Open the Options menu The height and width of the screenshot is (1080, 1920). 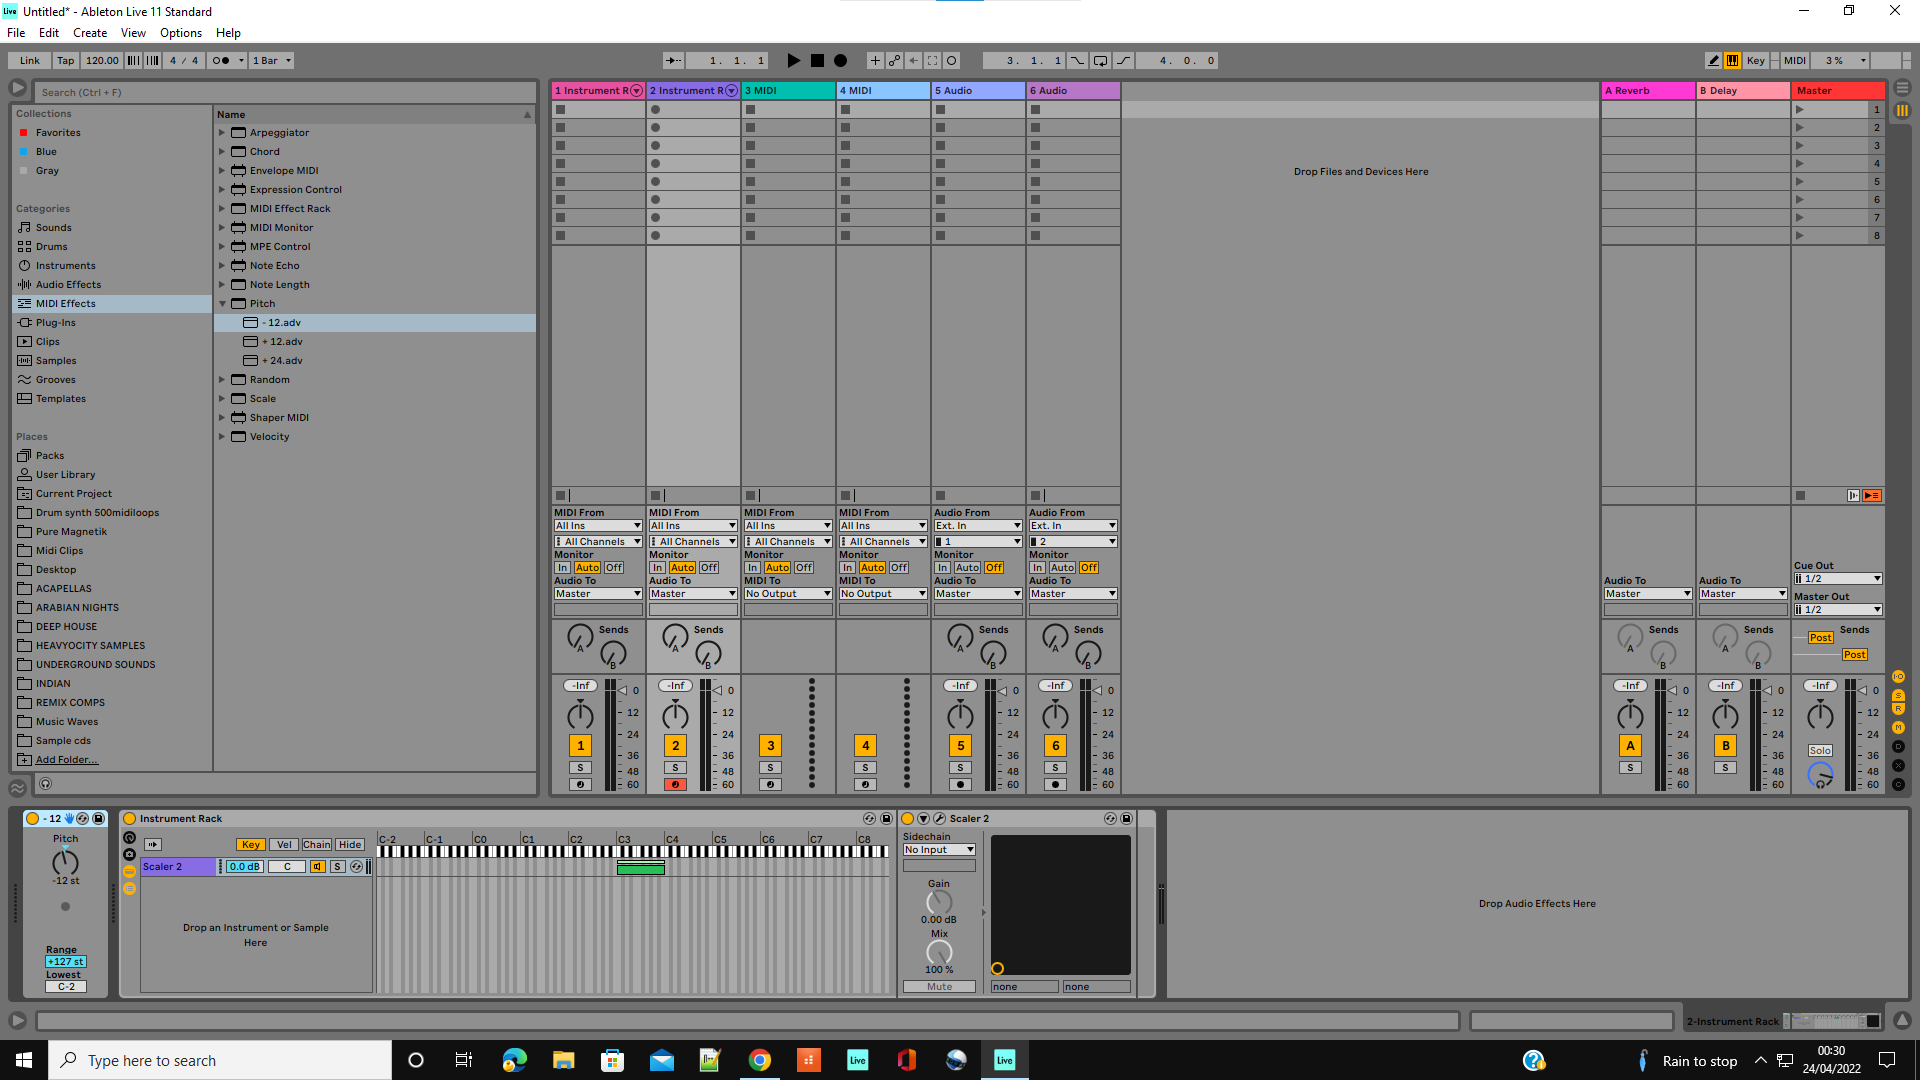tap(181, 33)
